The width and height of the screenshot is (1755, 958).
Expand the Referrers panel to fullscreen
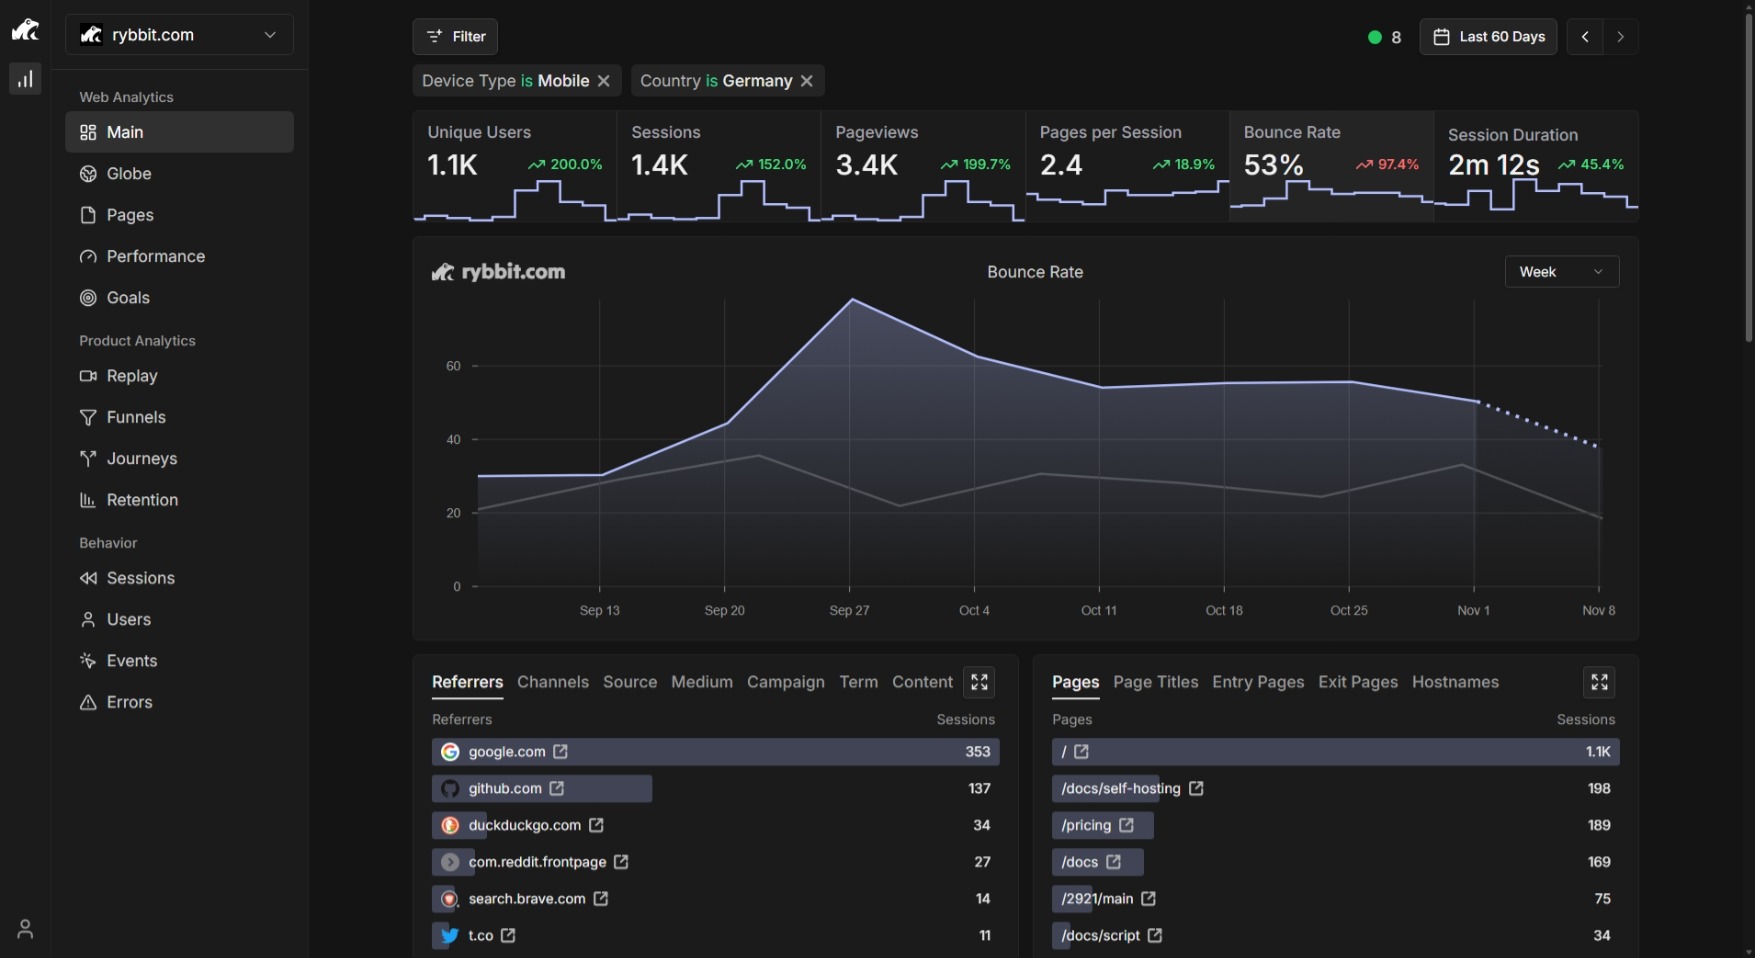[979, 682]
